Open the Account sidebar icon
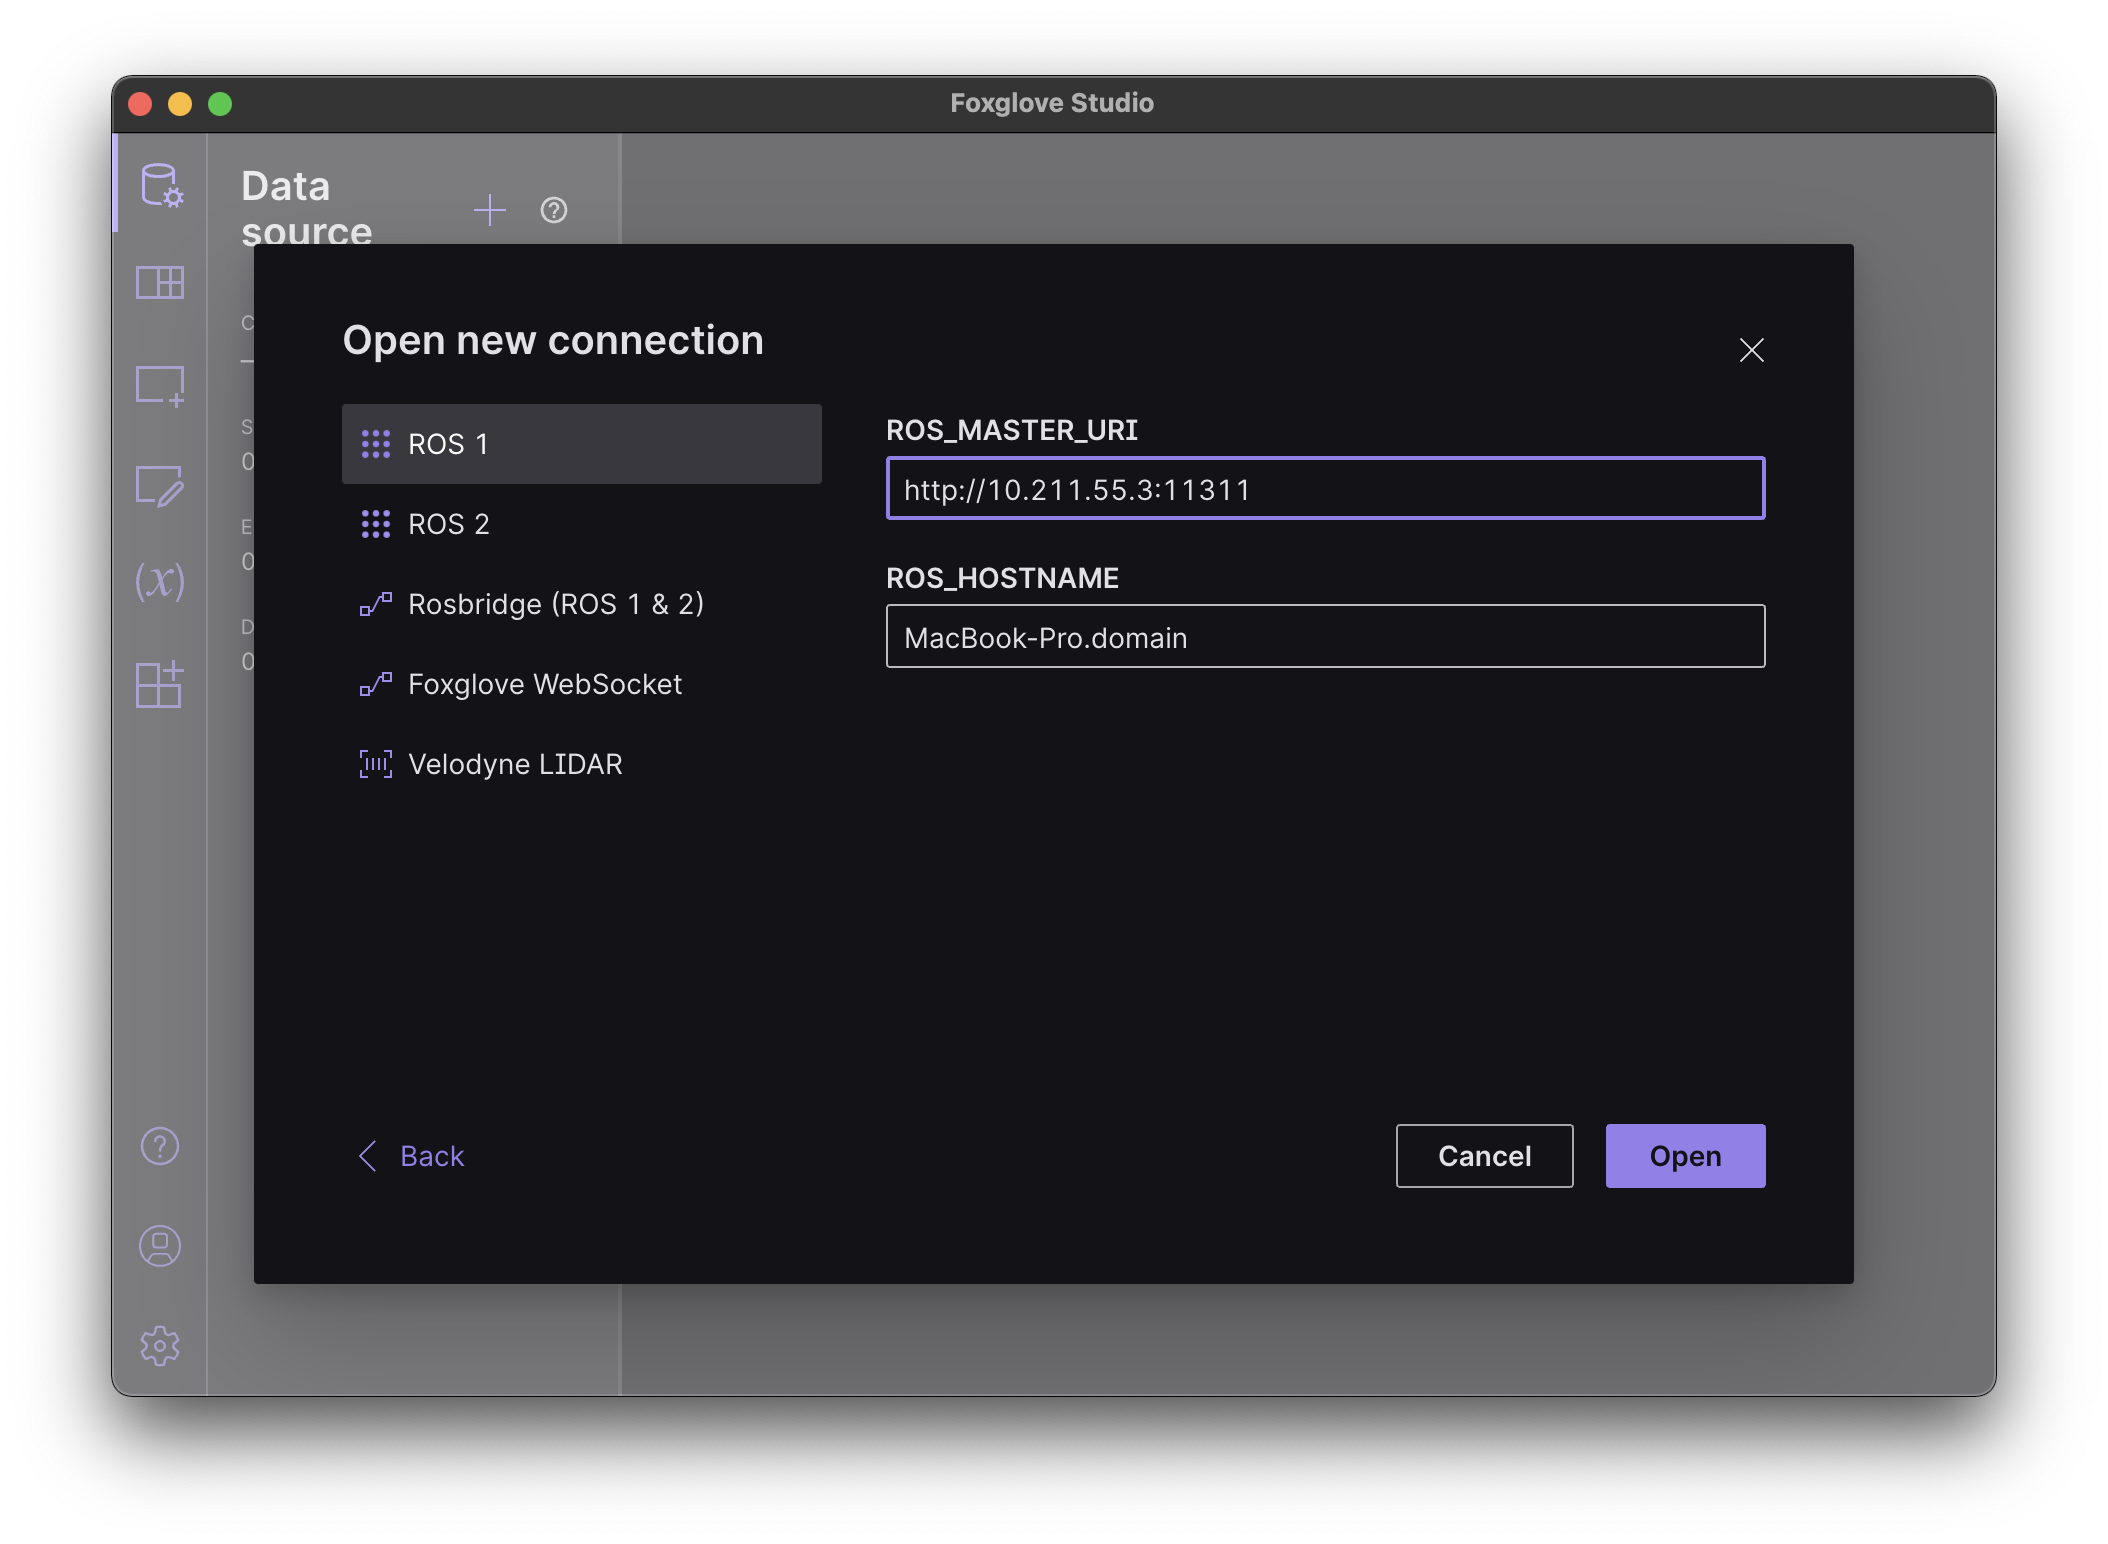 point(160,1246)
